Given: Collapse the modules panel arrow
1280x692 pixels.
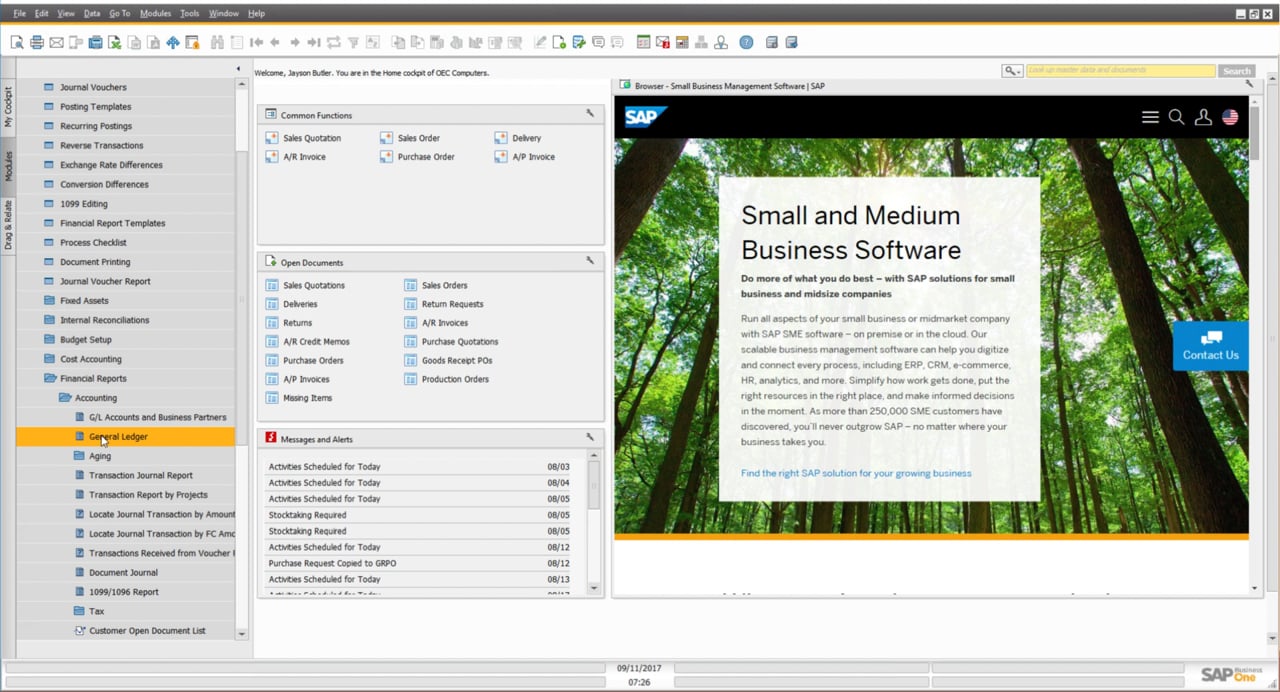Looking at the screenshot, I should 238,69.
